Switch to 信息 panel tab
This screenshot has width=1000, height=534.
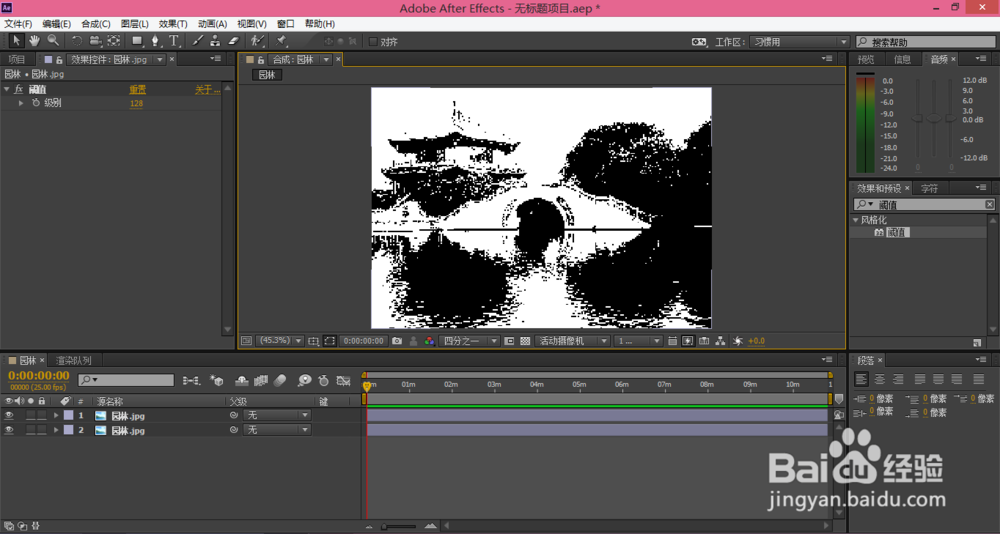(902, 59)
